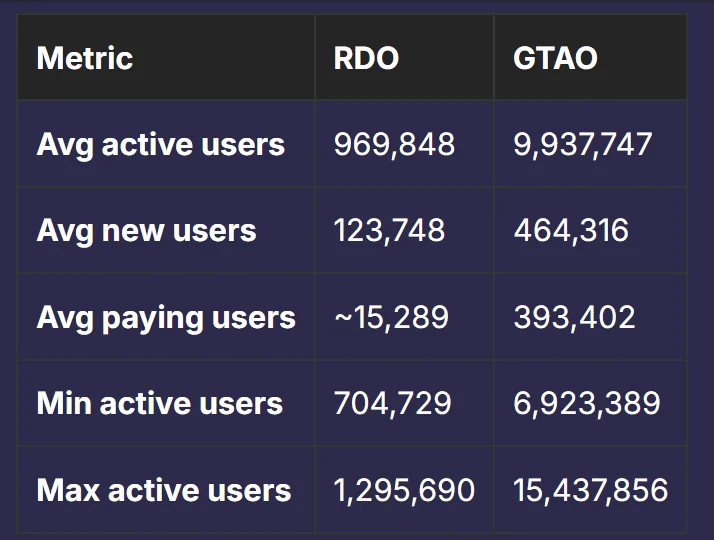Click the Avg new users row label

pyautogui.click(x=146, y=231)
